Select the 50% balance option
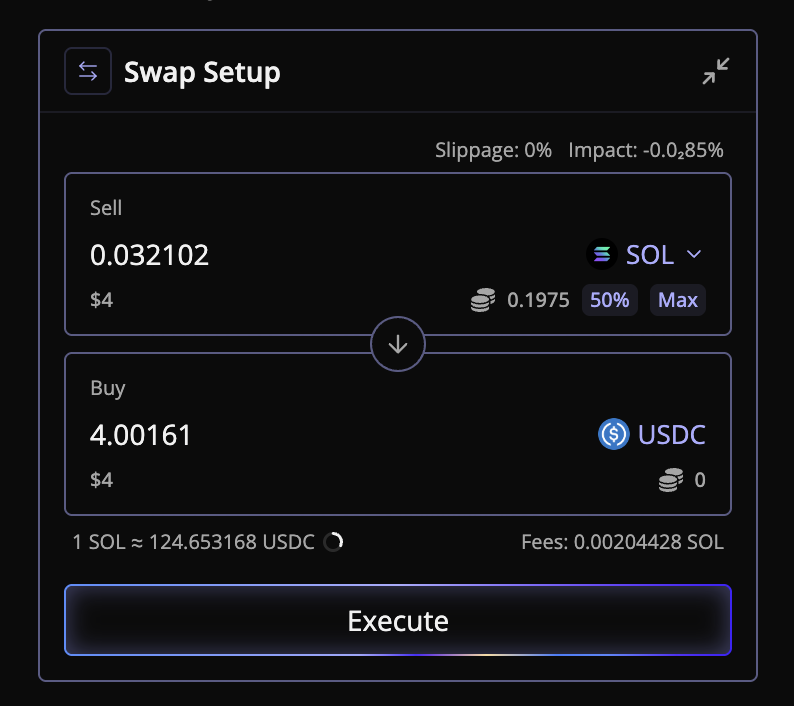 [610, 300]
